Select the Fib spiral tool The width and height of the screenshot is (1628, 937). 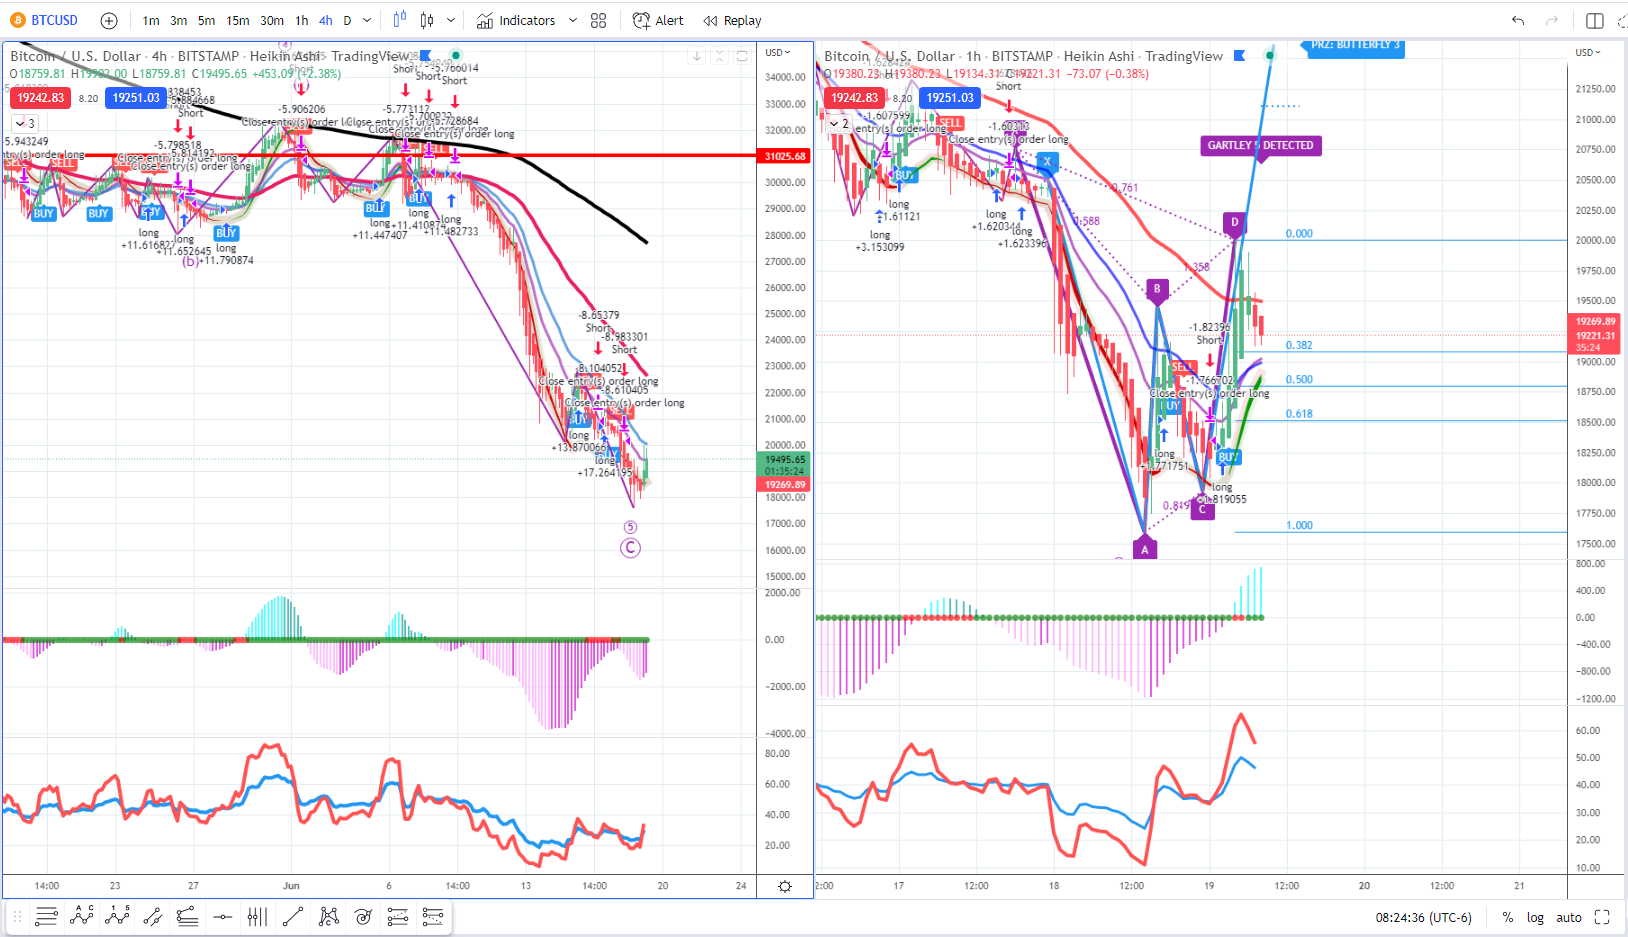pos(363,917)
